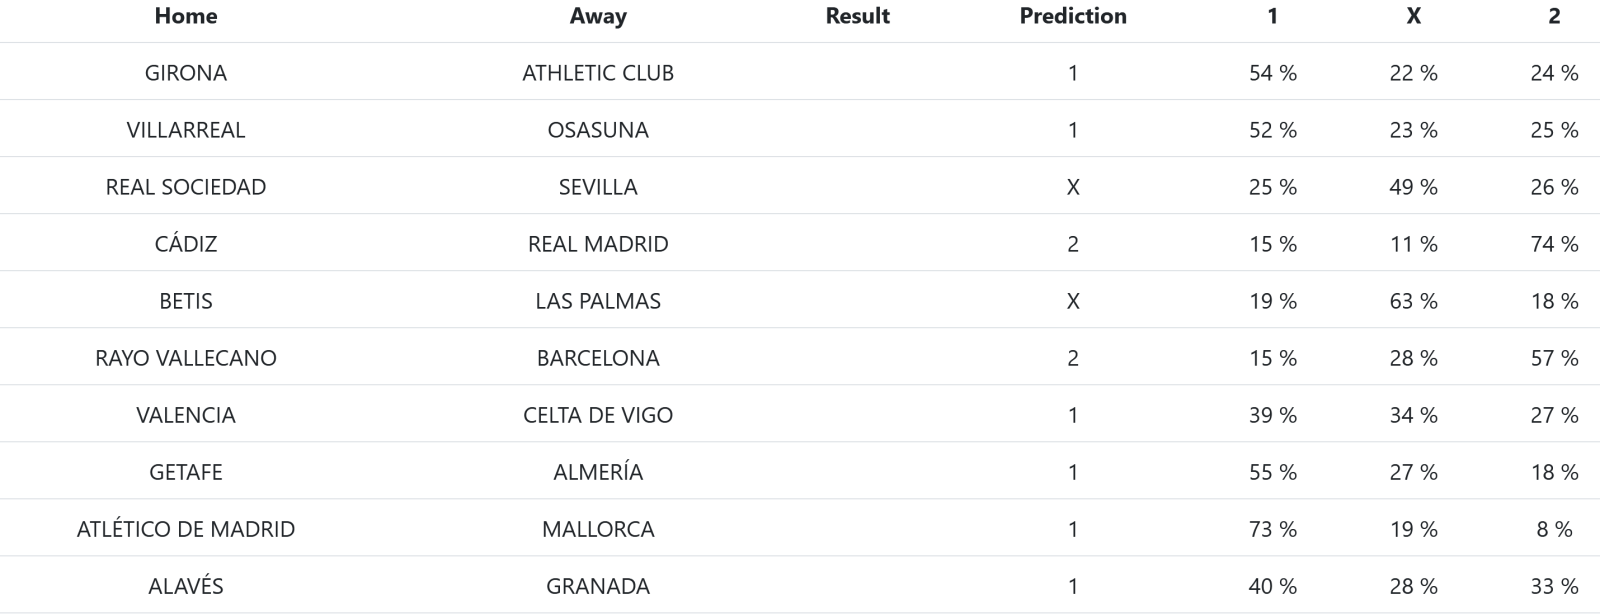Click SEVILLA in the Away column
This screenshot has height=614, width=1600.
tap(598, 187)
